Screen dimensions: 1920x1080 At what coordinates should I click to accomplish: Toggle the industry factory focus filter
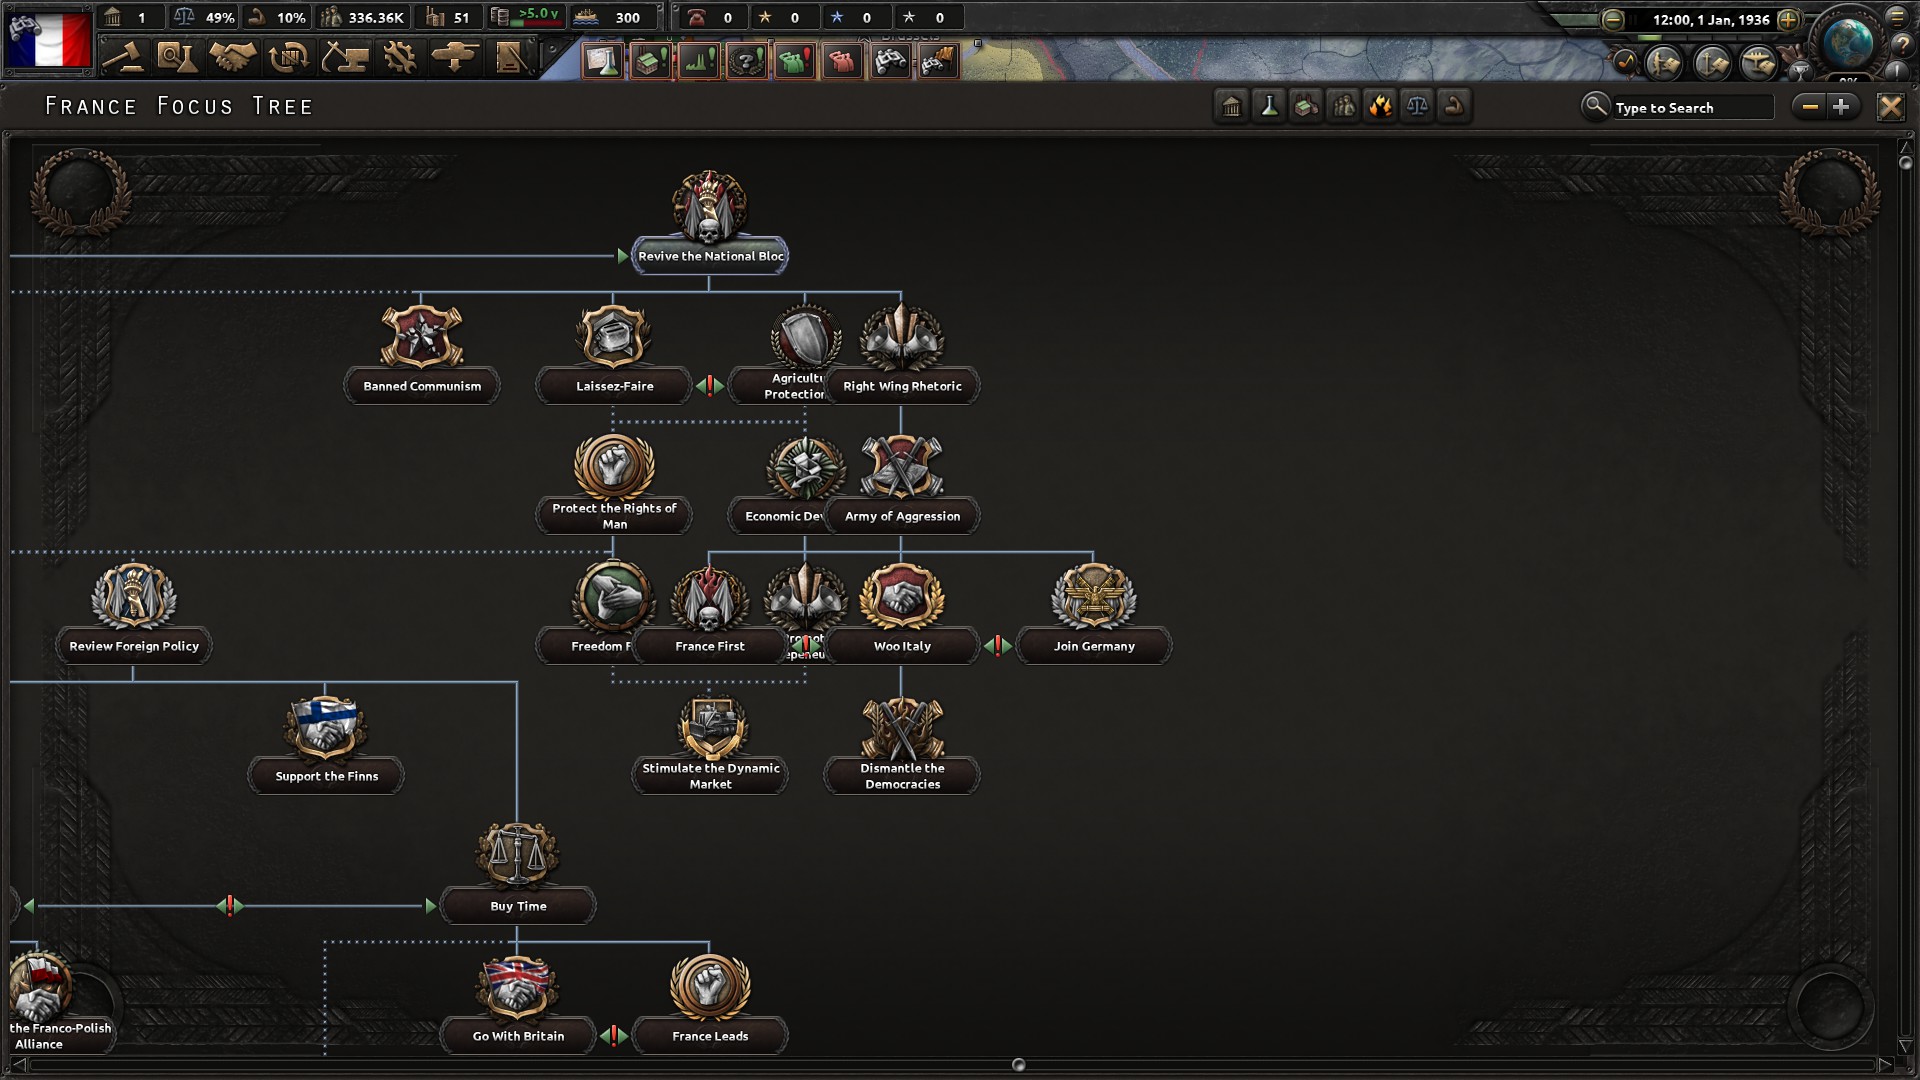click(x=1306, y=106)
